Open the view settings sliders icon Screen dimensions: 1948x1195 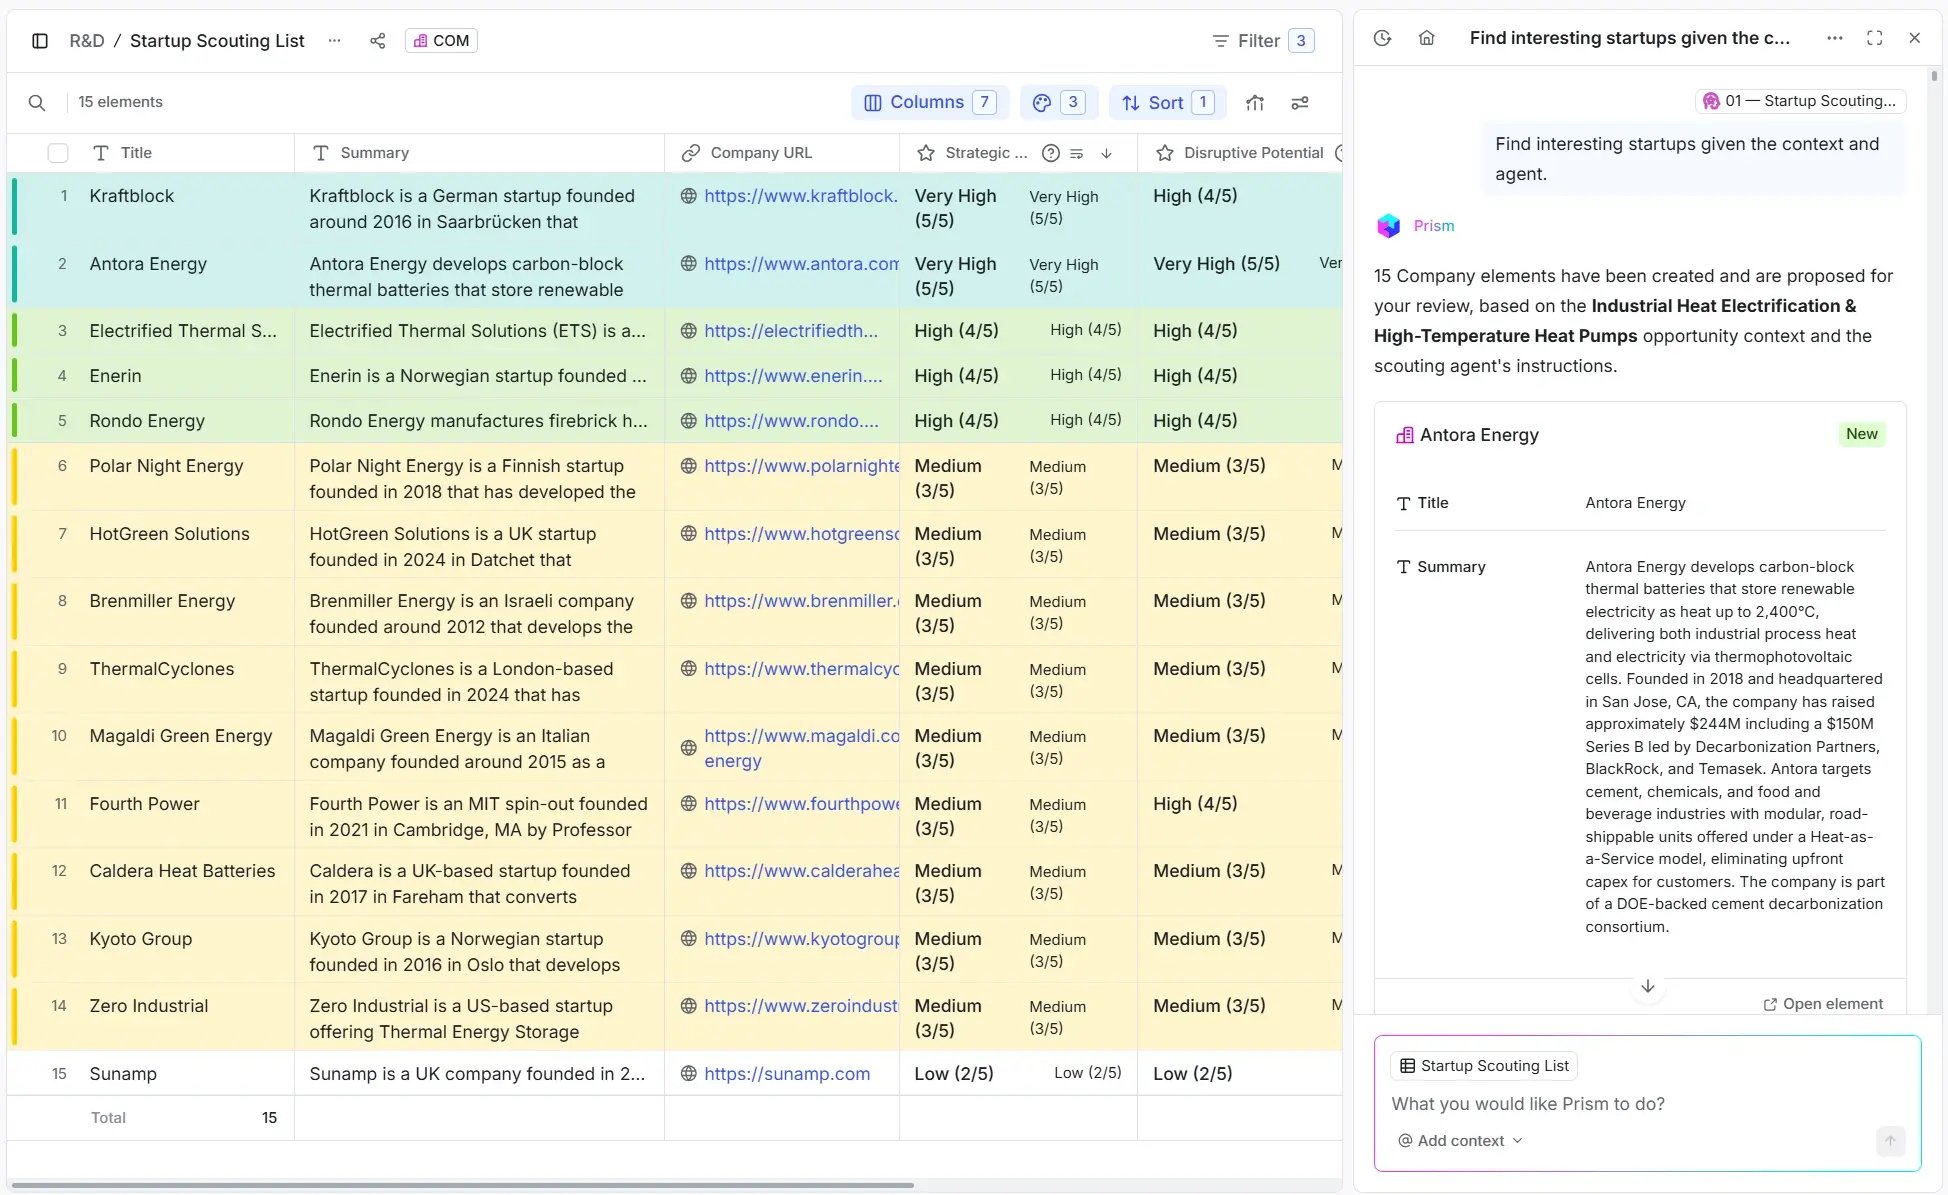(1300, 102)
